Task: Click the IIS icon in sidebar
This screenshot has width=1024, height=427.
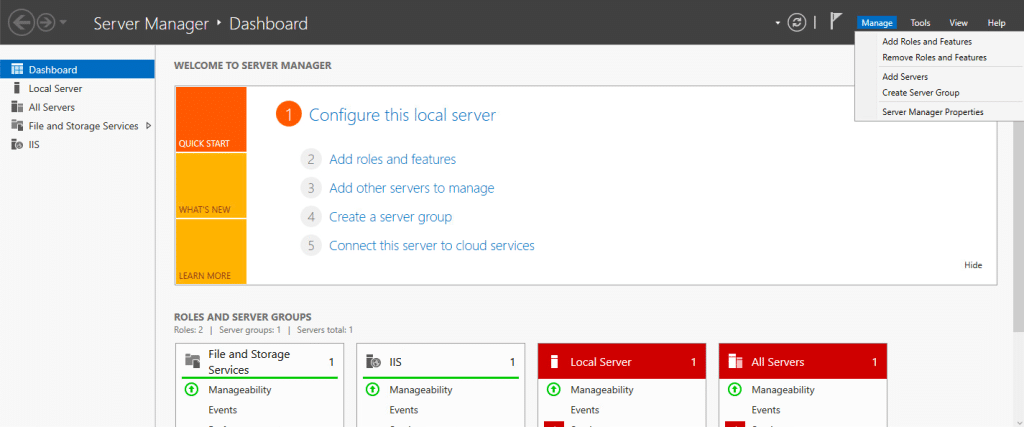Action: click(x=17, y=144)
